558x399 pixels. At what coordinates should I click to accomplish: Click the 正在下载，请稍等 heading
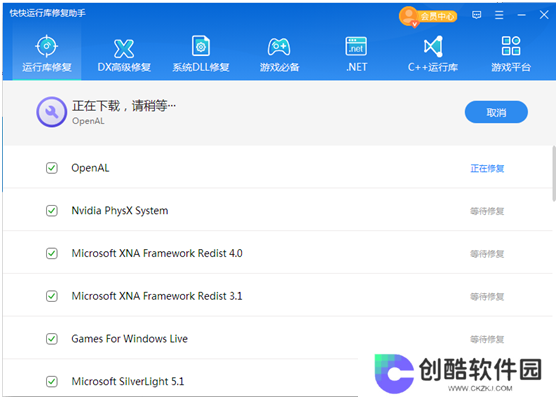(x=124, y=106)
